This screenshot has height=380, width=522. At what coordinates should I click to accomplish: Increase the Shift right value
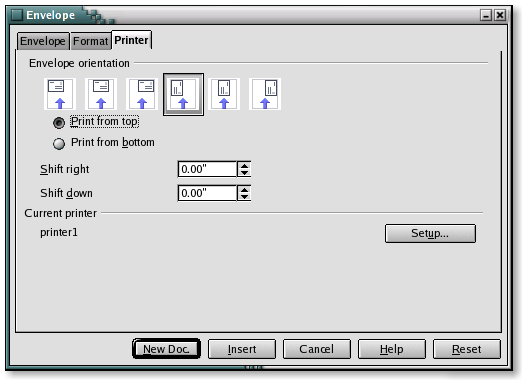point(244,166)
